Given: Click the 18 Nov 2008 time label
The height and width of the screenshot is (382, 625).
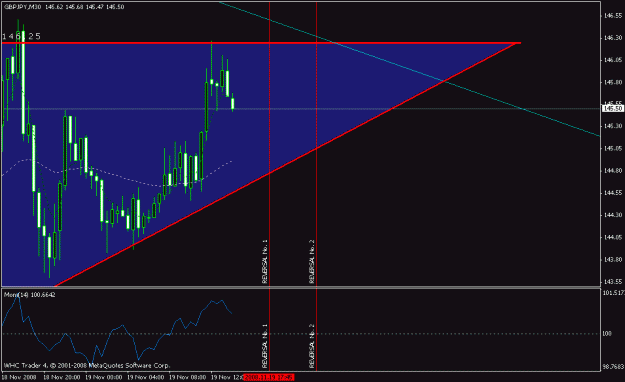Looking at the screenshot, I should pyautogui.click(x=19, y=377).
